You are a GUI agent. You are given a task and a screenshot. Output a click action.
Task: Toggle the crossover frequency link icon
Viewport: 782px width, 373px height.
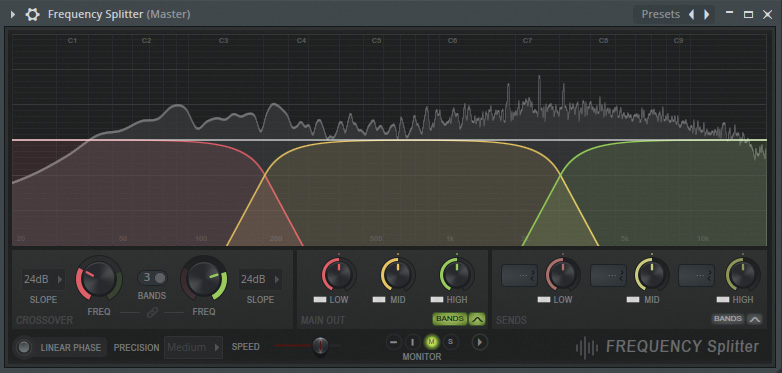click(152, 313)
